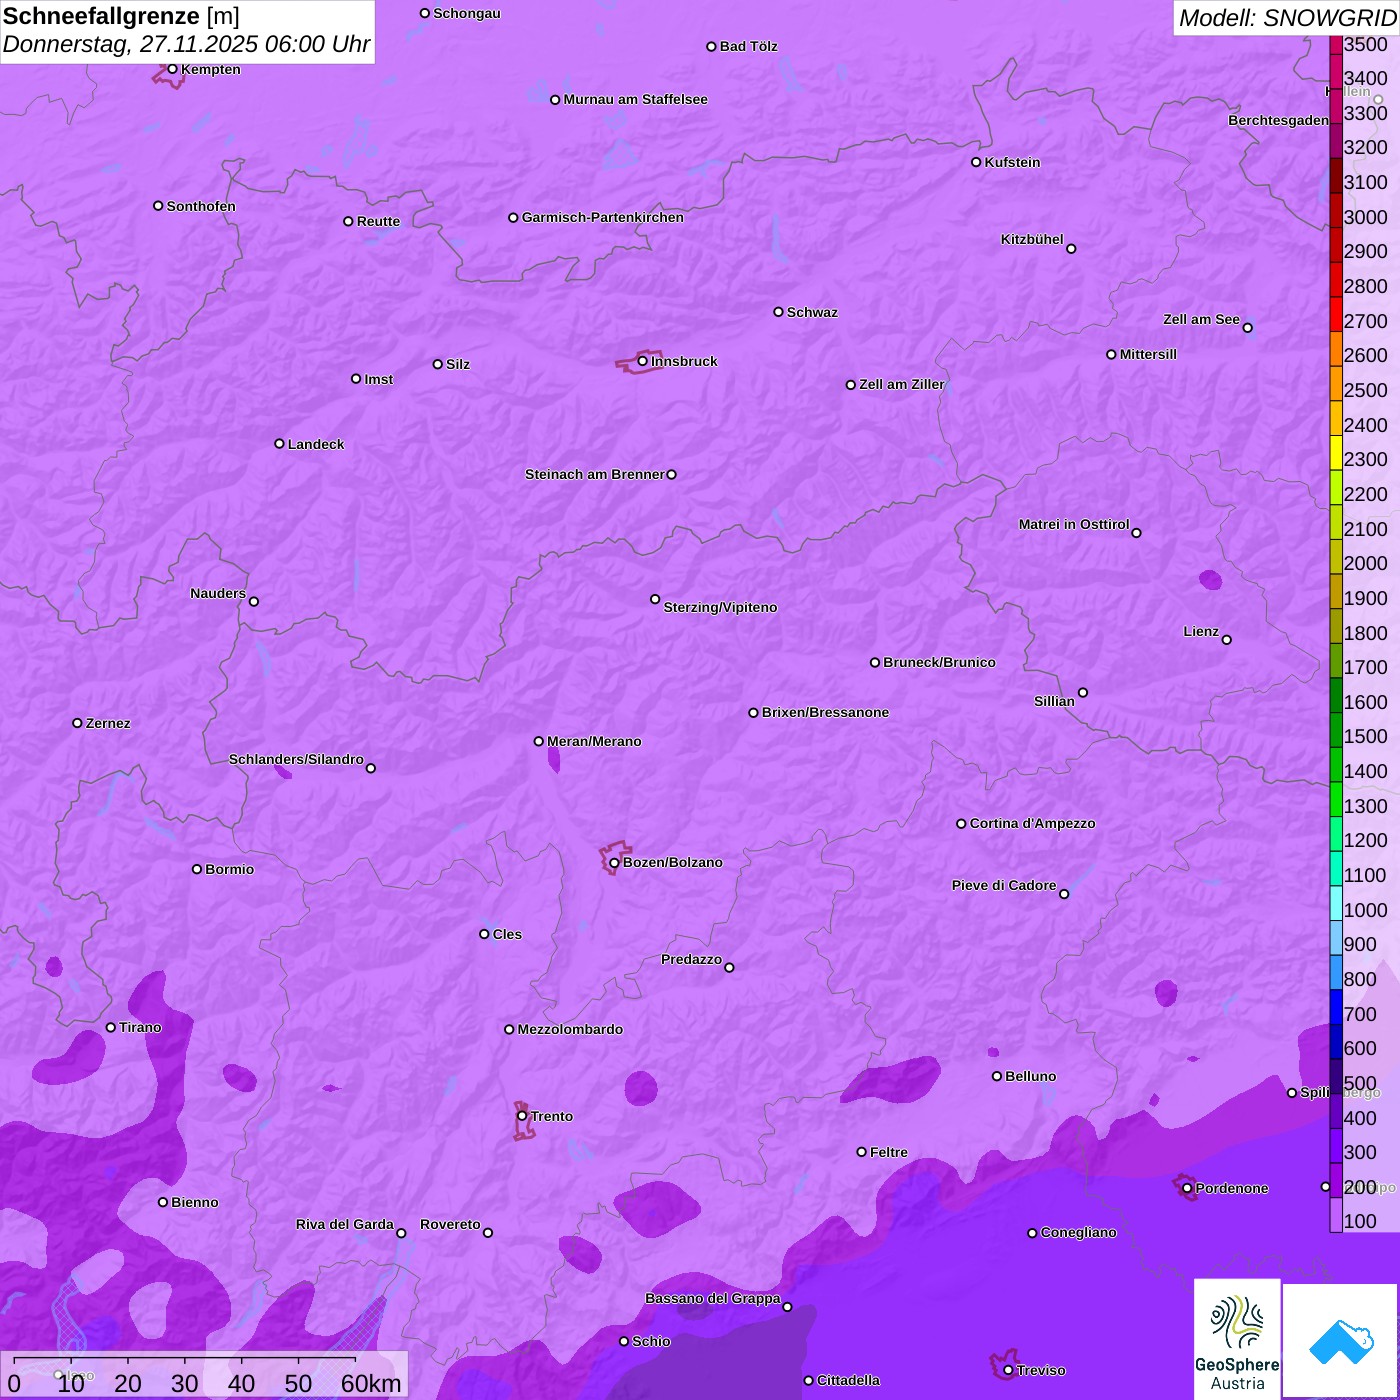Image resolution: width=1400 pixels, height=1400 pixels.
Task: Click the Kitzbühel location dot
Action: pyautogui.click(x=1071, y=249)
